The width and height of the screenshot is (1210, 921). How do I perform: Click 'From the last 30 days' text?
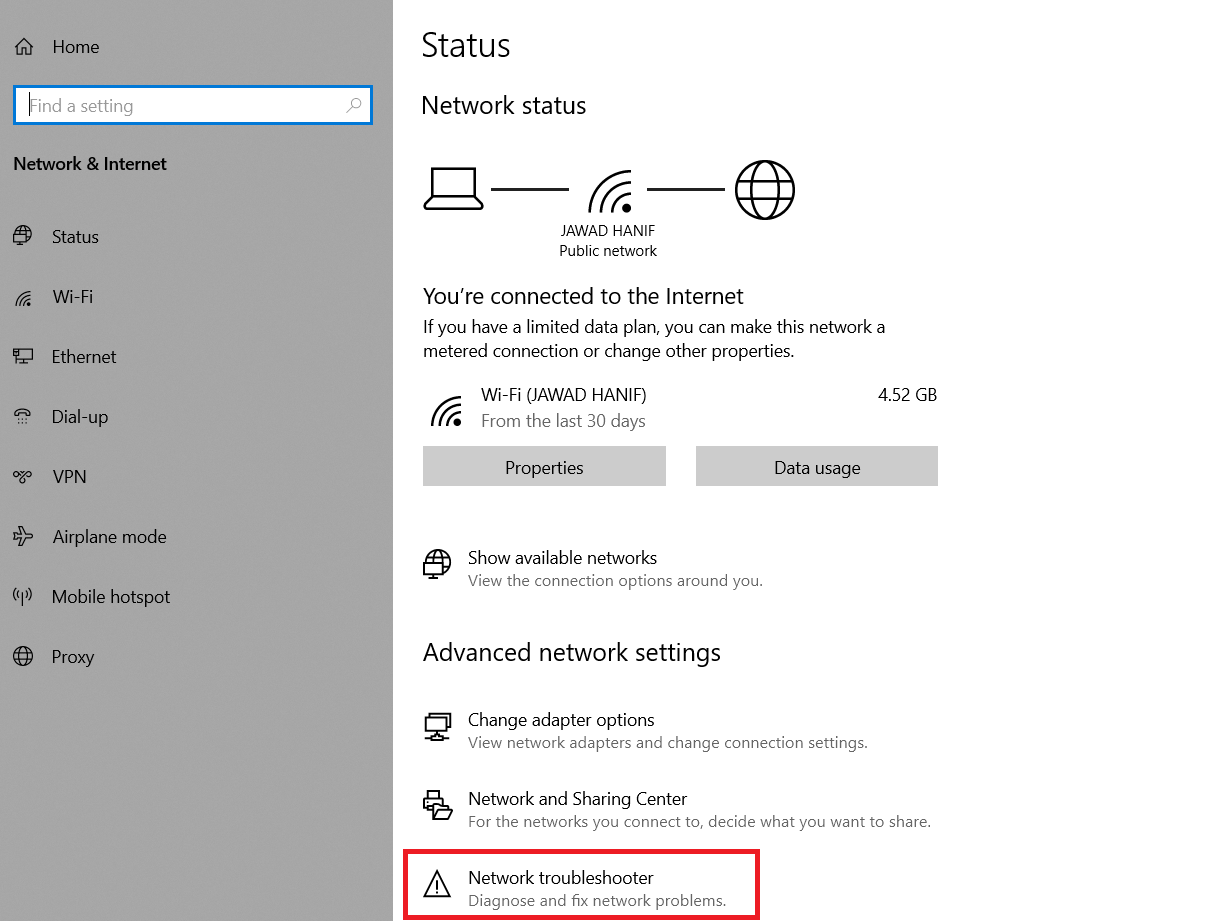click(x=563, y=421)
